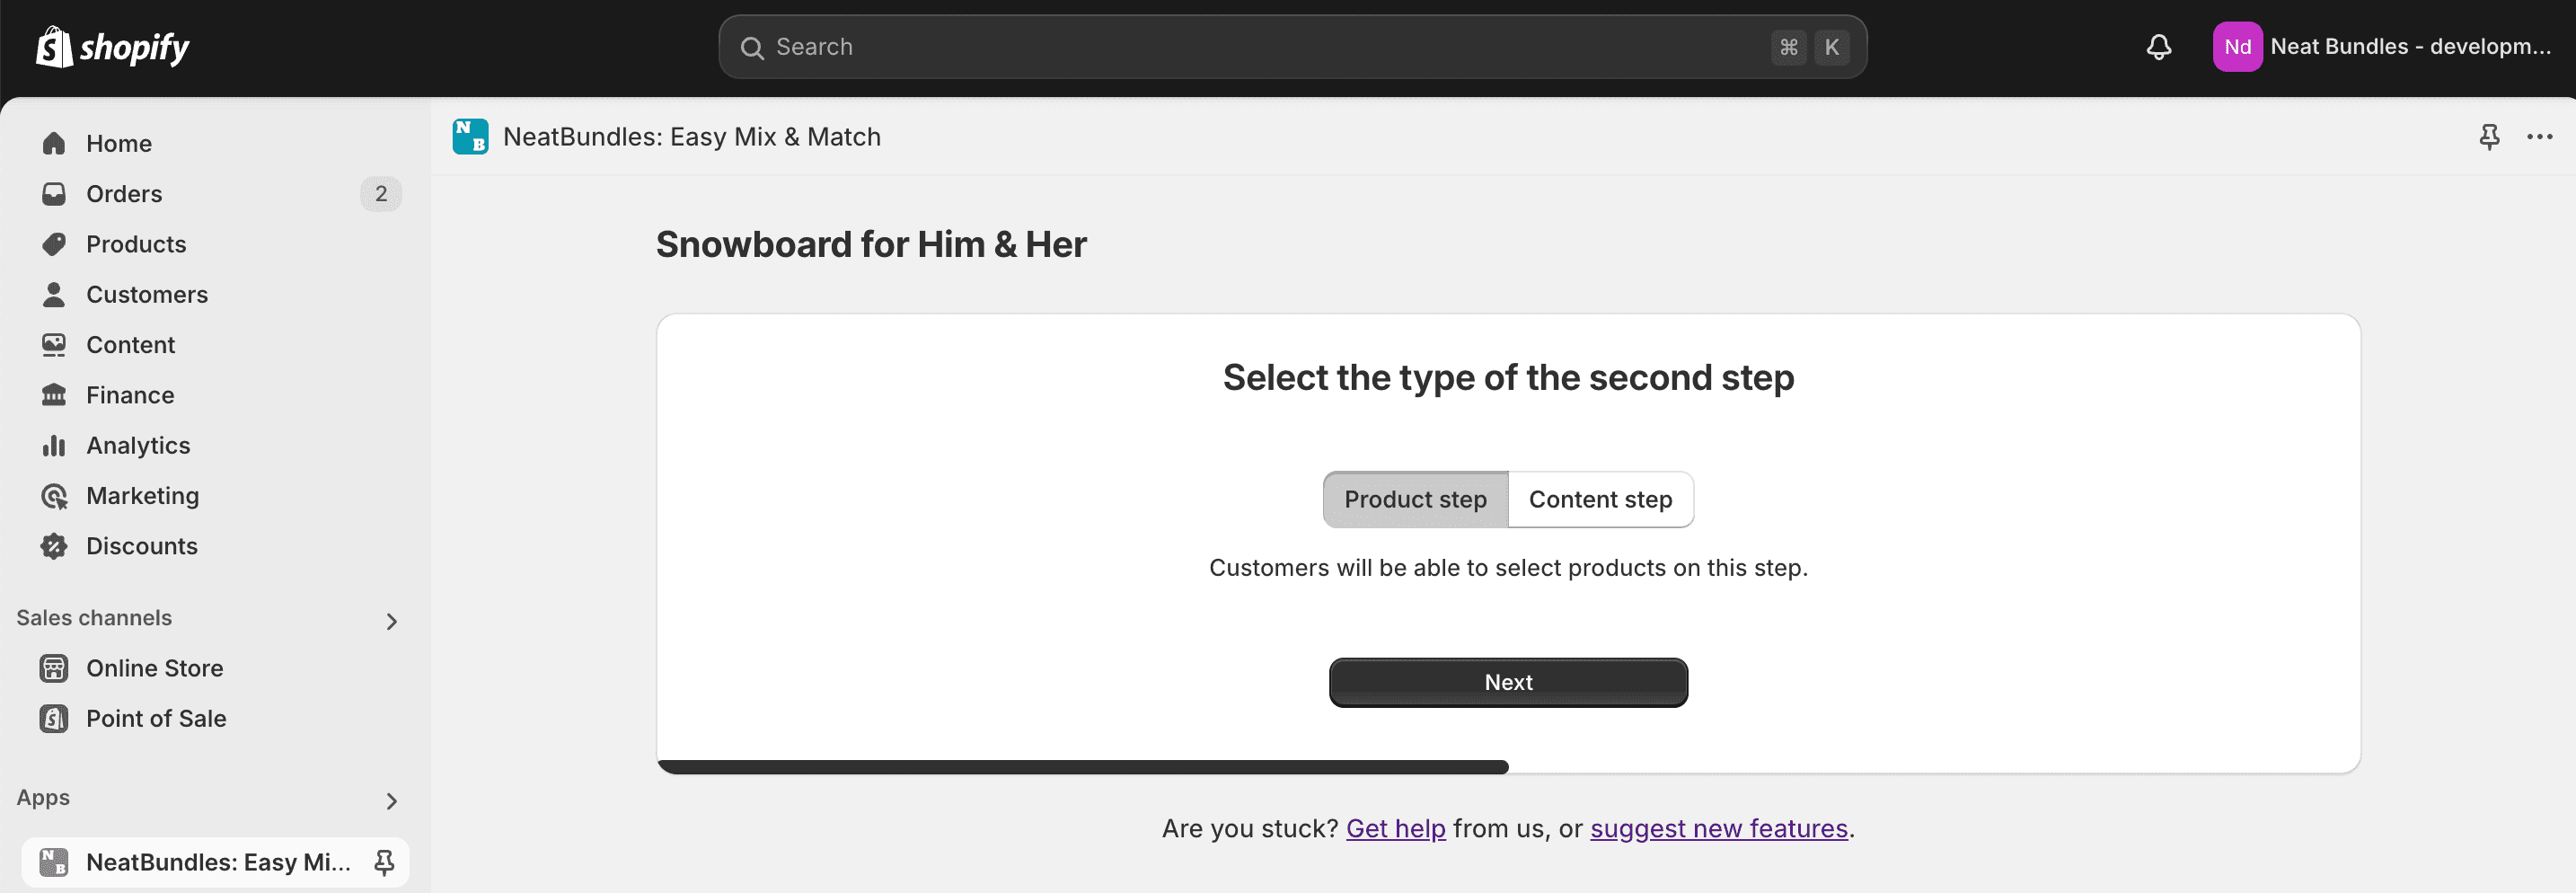Viewport: 2576px width, 893px height.
Task: Expand the Sales channels section
Action: click(x=391, y=621)
